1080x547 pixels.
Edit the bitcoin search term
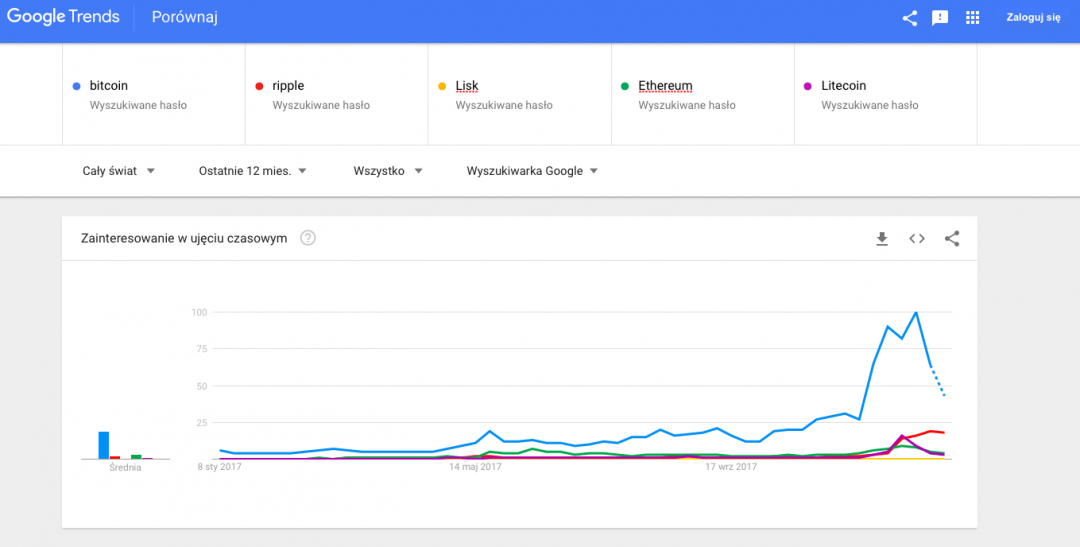109,86
